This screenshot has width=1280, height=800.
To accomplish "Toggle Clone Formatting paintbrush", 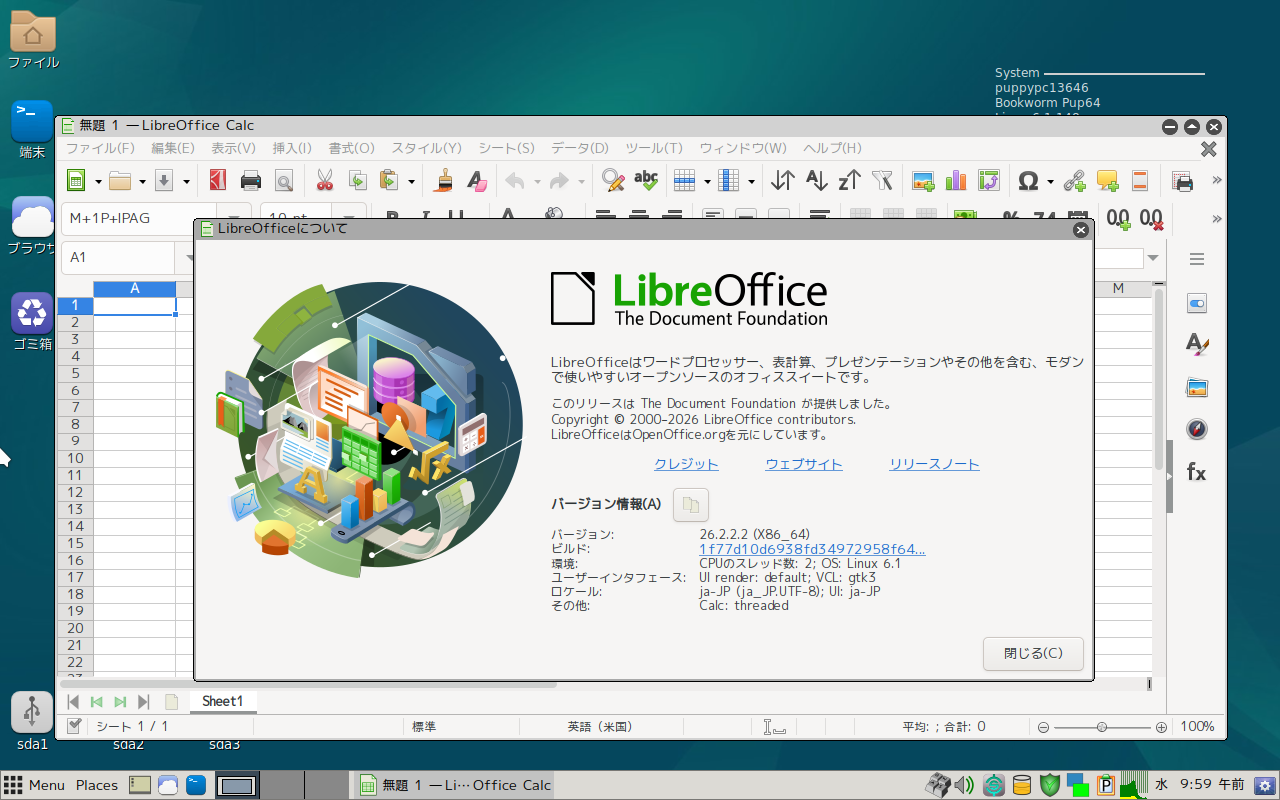I will click(x=444, y=181).
